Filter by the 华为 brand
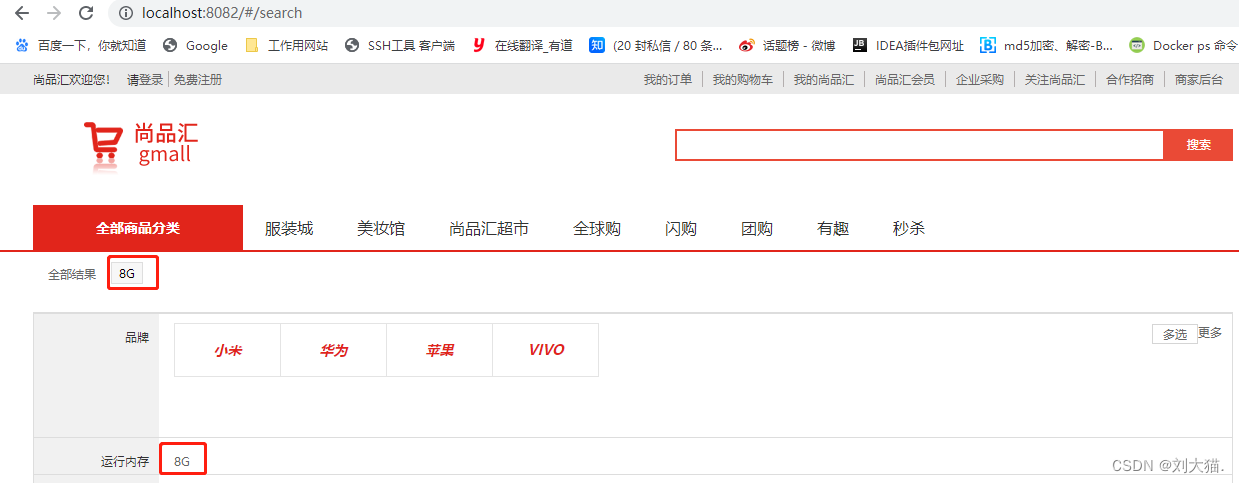Image resolution: width=1239 pixels, height=483 pixels. [334, 350]
